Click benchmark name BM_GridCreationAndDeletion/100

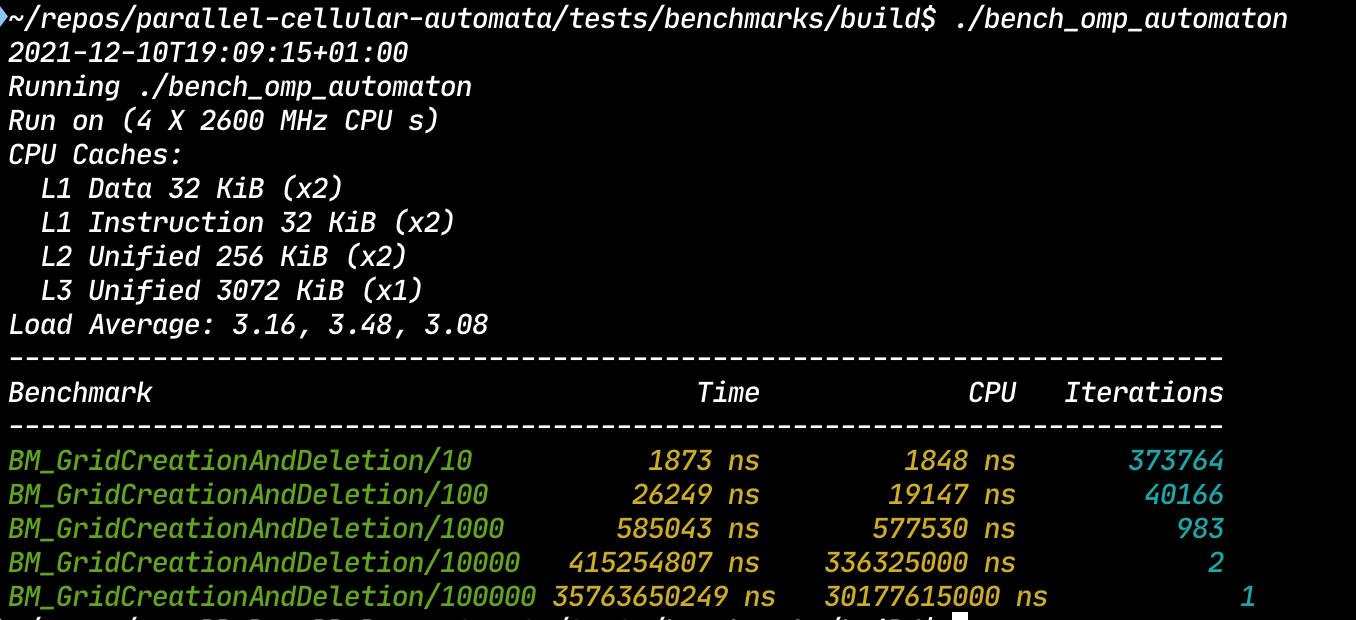pos(248,495)
